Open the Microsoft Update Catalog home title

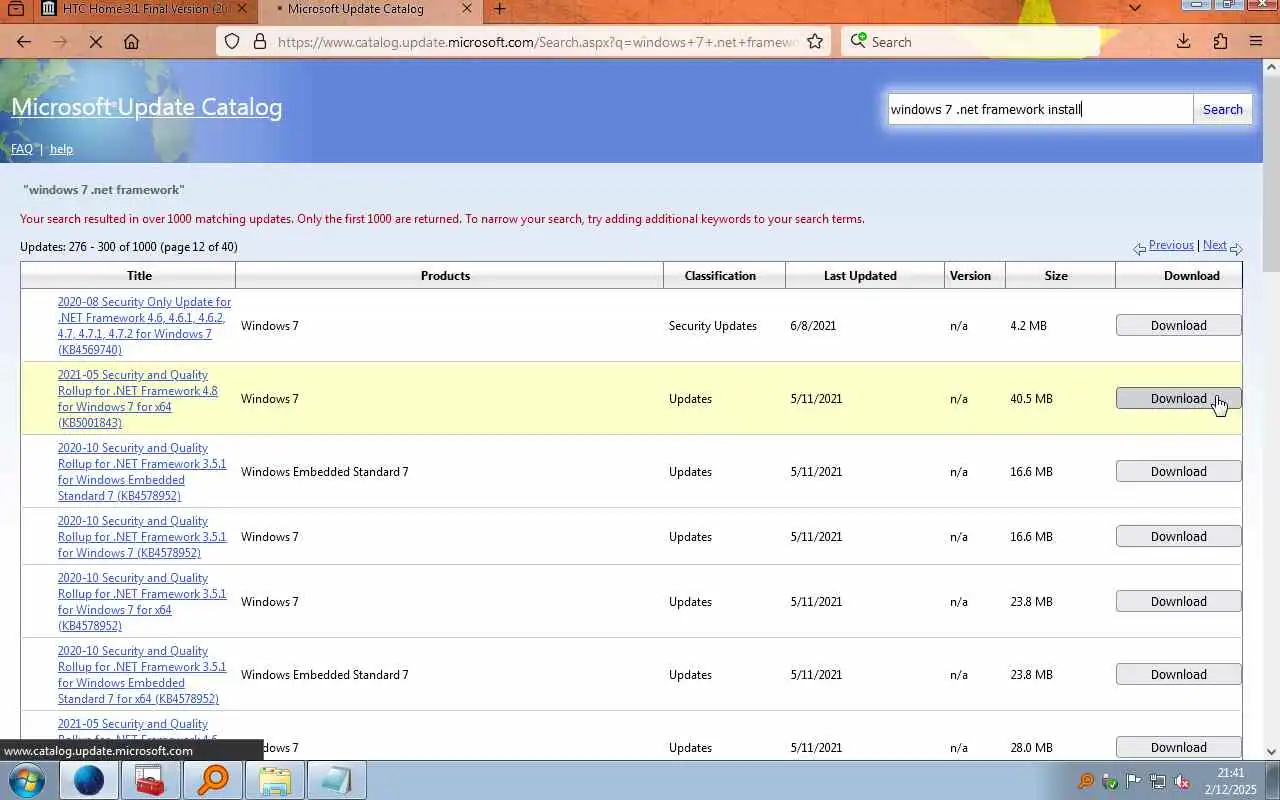coord(147,107)
